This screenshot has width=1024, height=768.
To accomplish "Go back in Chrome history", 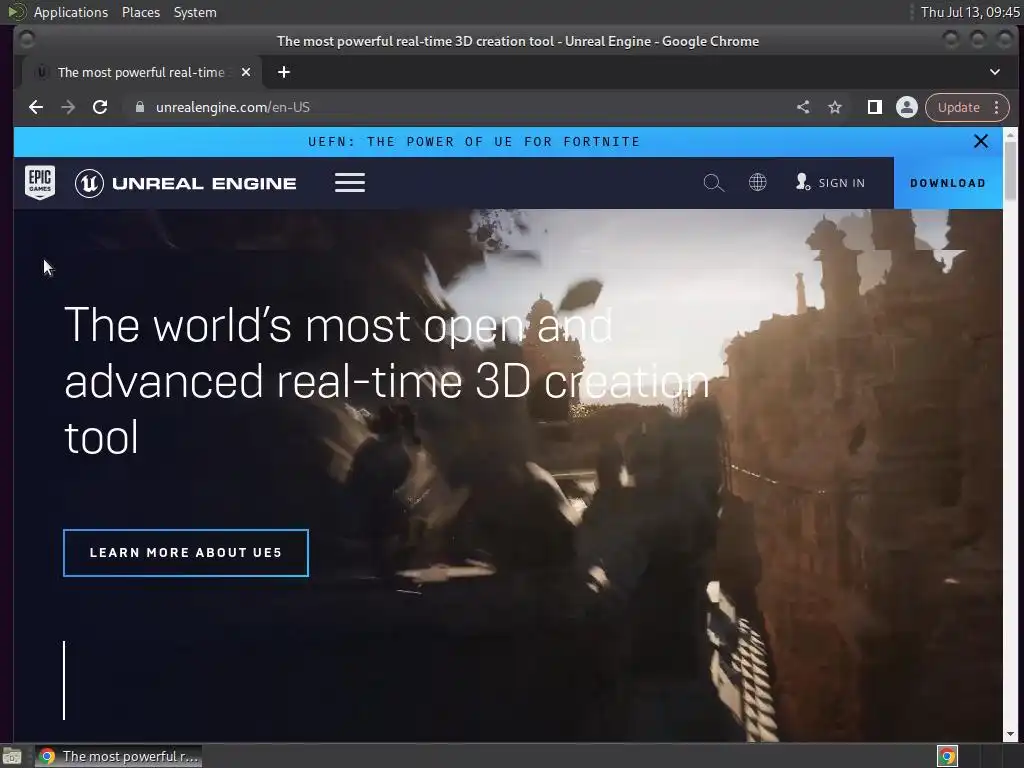I will [36, 107].
